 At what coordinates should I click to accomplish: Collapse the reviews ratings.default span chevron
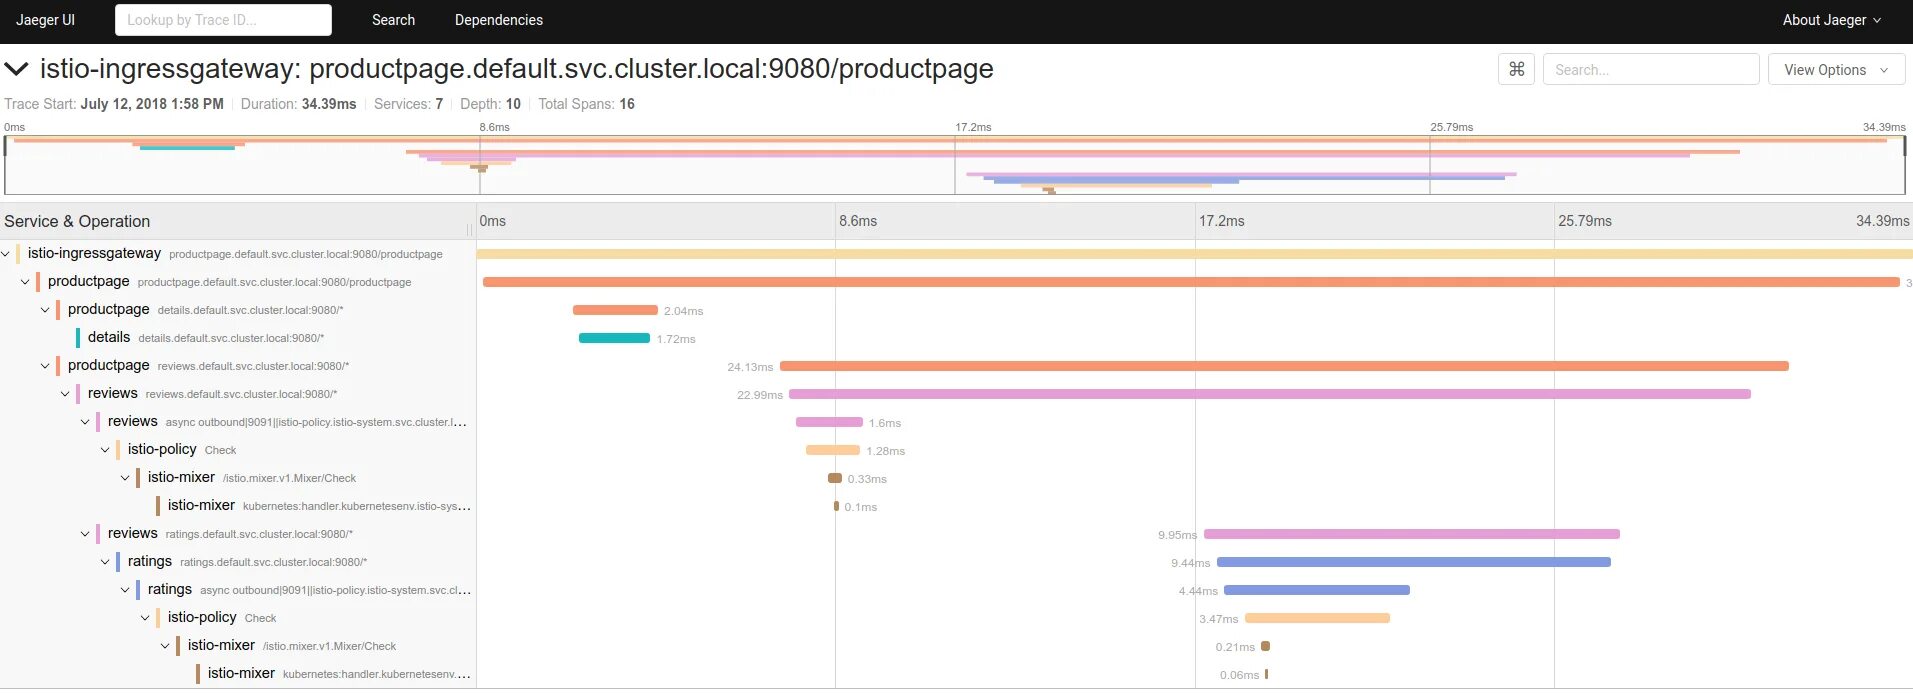[85, 534]
